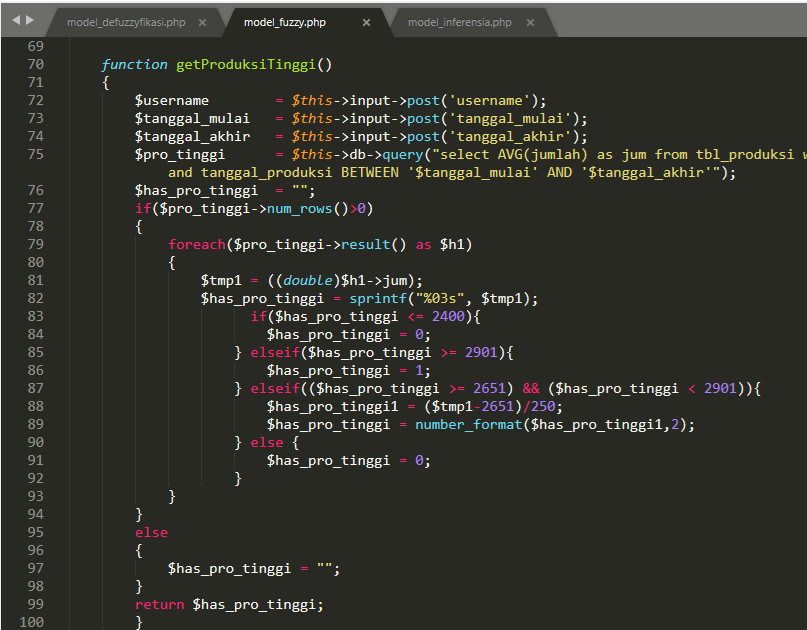
Task: Close the model_defuzzyfikasi.php tab
Action: point(203,22)
